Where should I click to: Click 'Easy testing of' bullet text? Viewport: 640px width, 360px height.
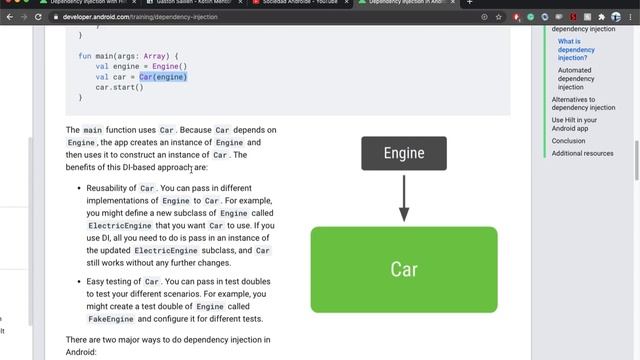pos(113,282)
